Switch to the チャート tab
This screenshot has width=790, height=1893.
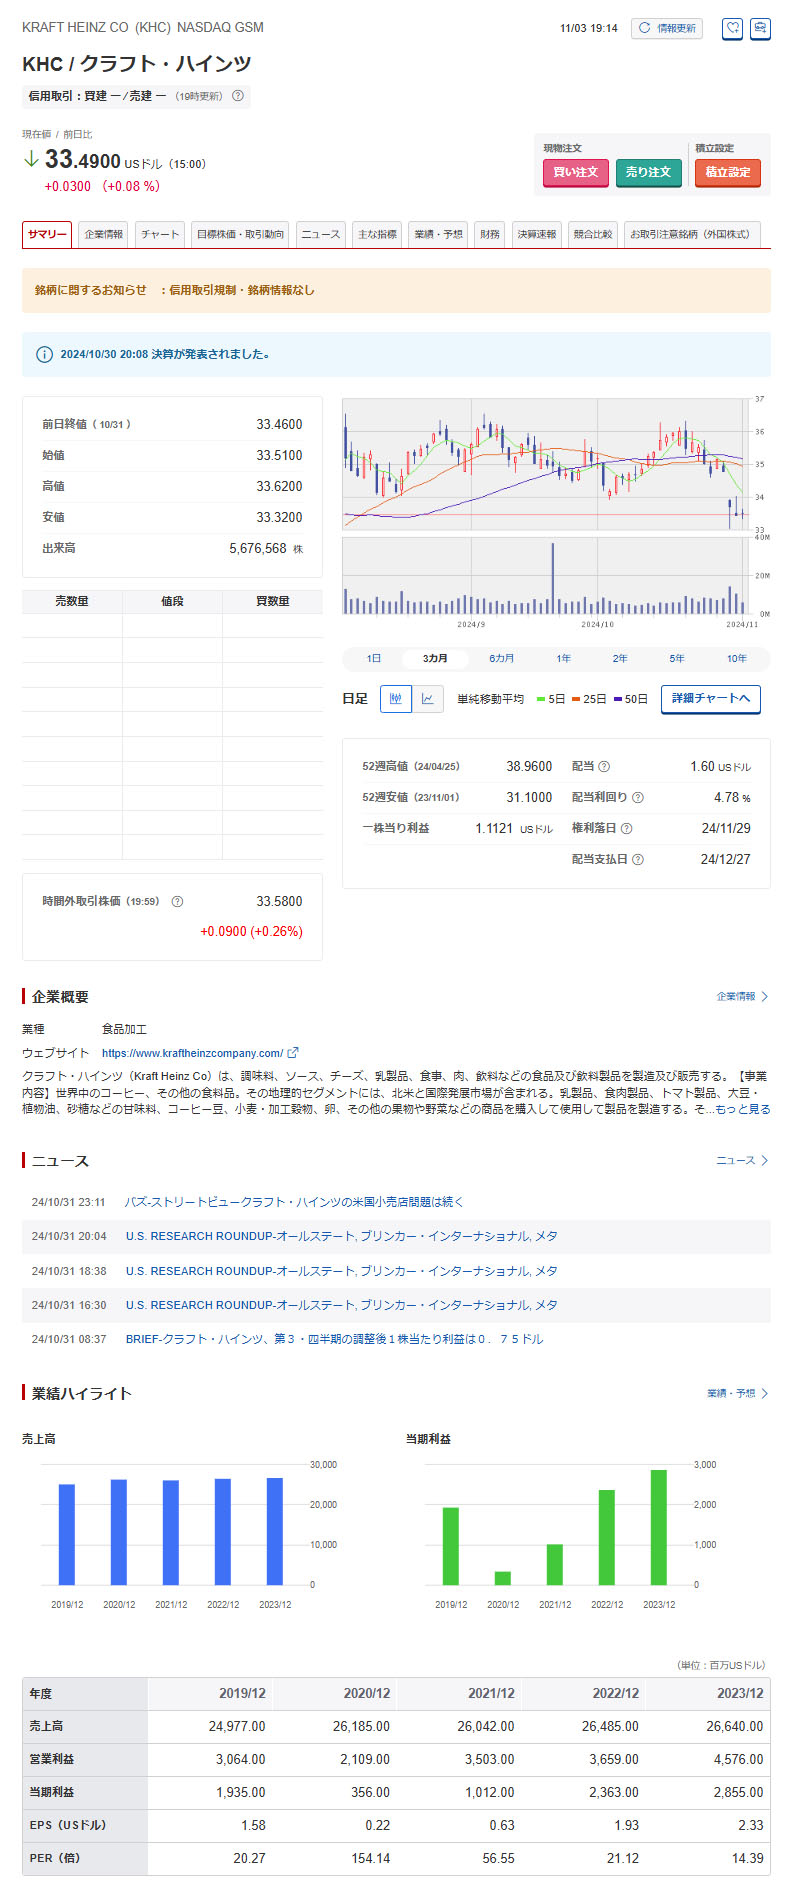[160, 234]
